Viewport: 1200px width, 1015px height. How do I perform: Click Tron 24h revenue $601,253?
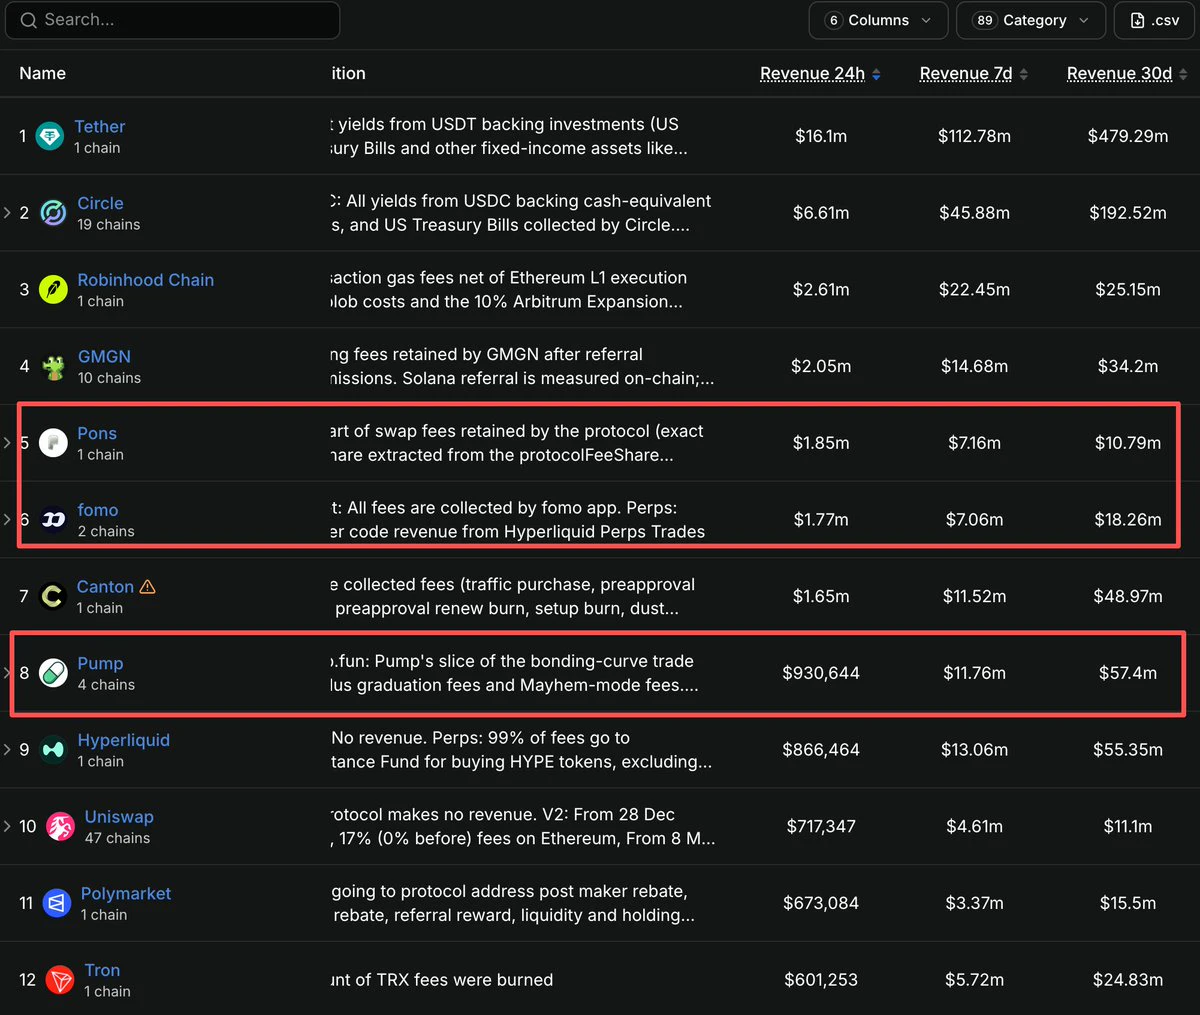click(821, 980)
